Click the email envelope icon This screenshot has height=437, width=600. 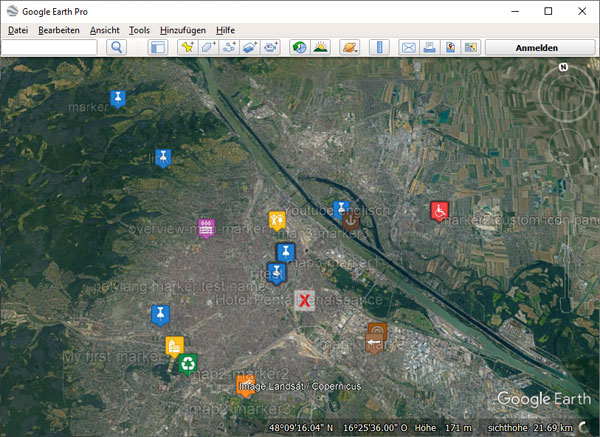[x=409, y=47]
